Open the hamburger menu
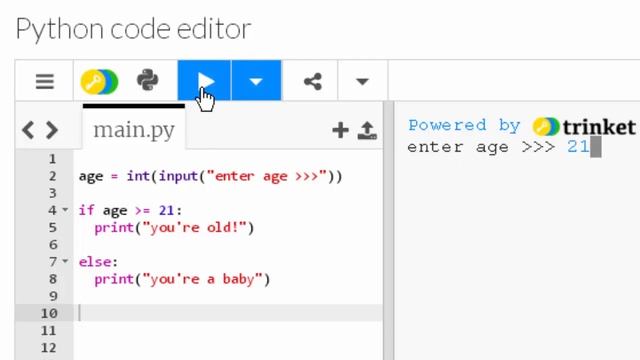The image size is (640, 360). coord(44,81)
